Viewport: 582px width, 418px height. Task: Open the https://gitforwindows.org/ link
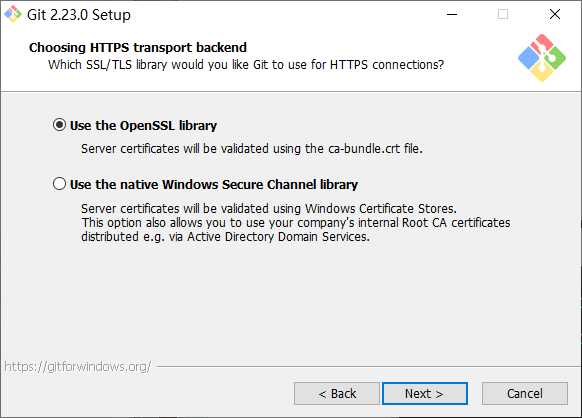click(78, 367)
